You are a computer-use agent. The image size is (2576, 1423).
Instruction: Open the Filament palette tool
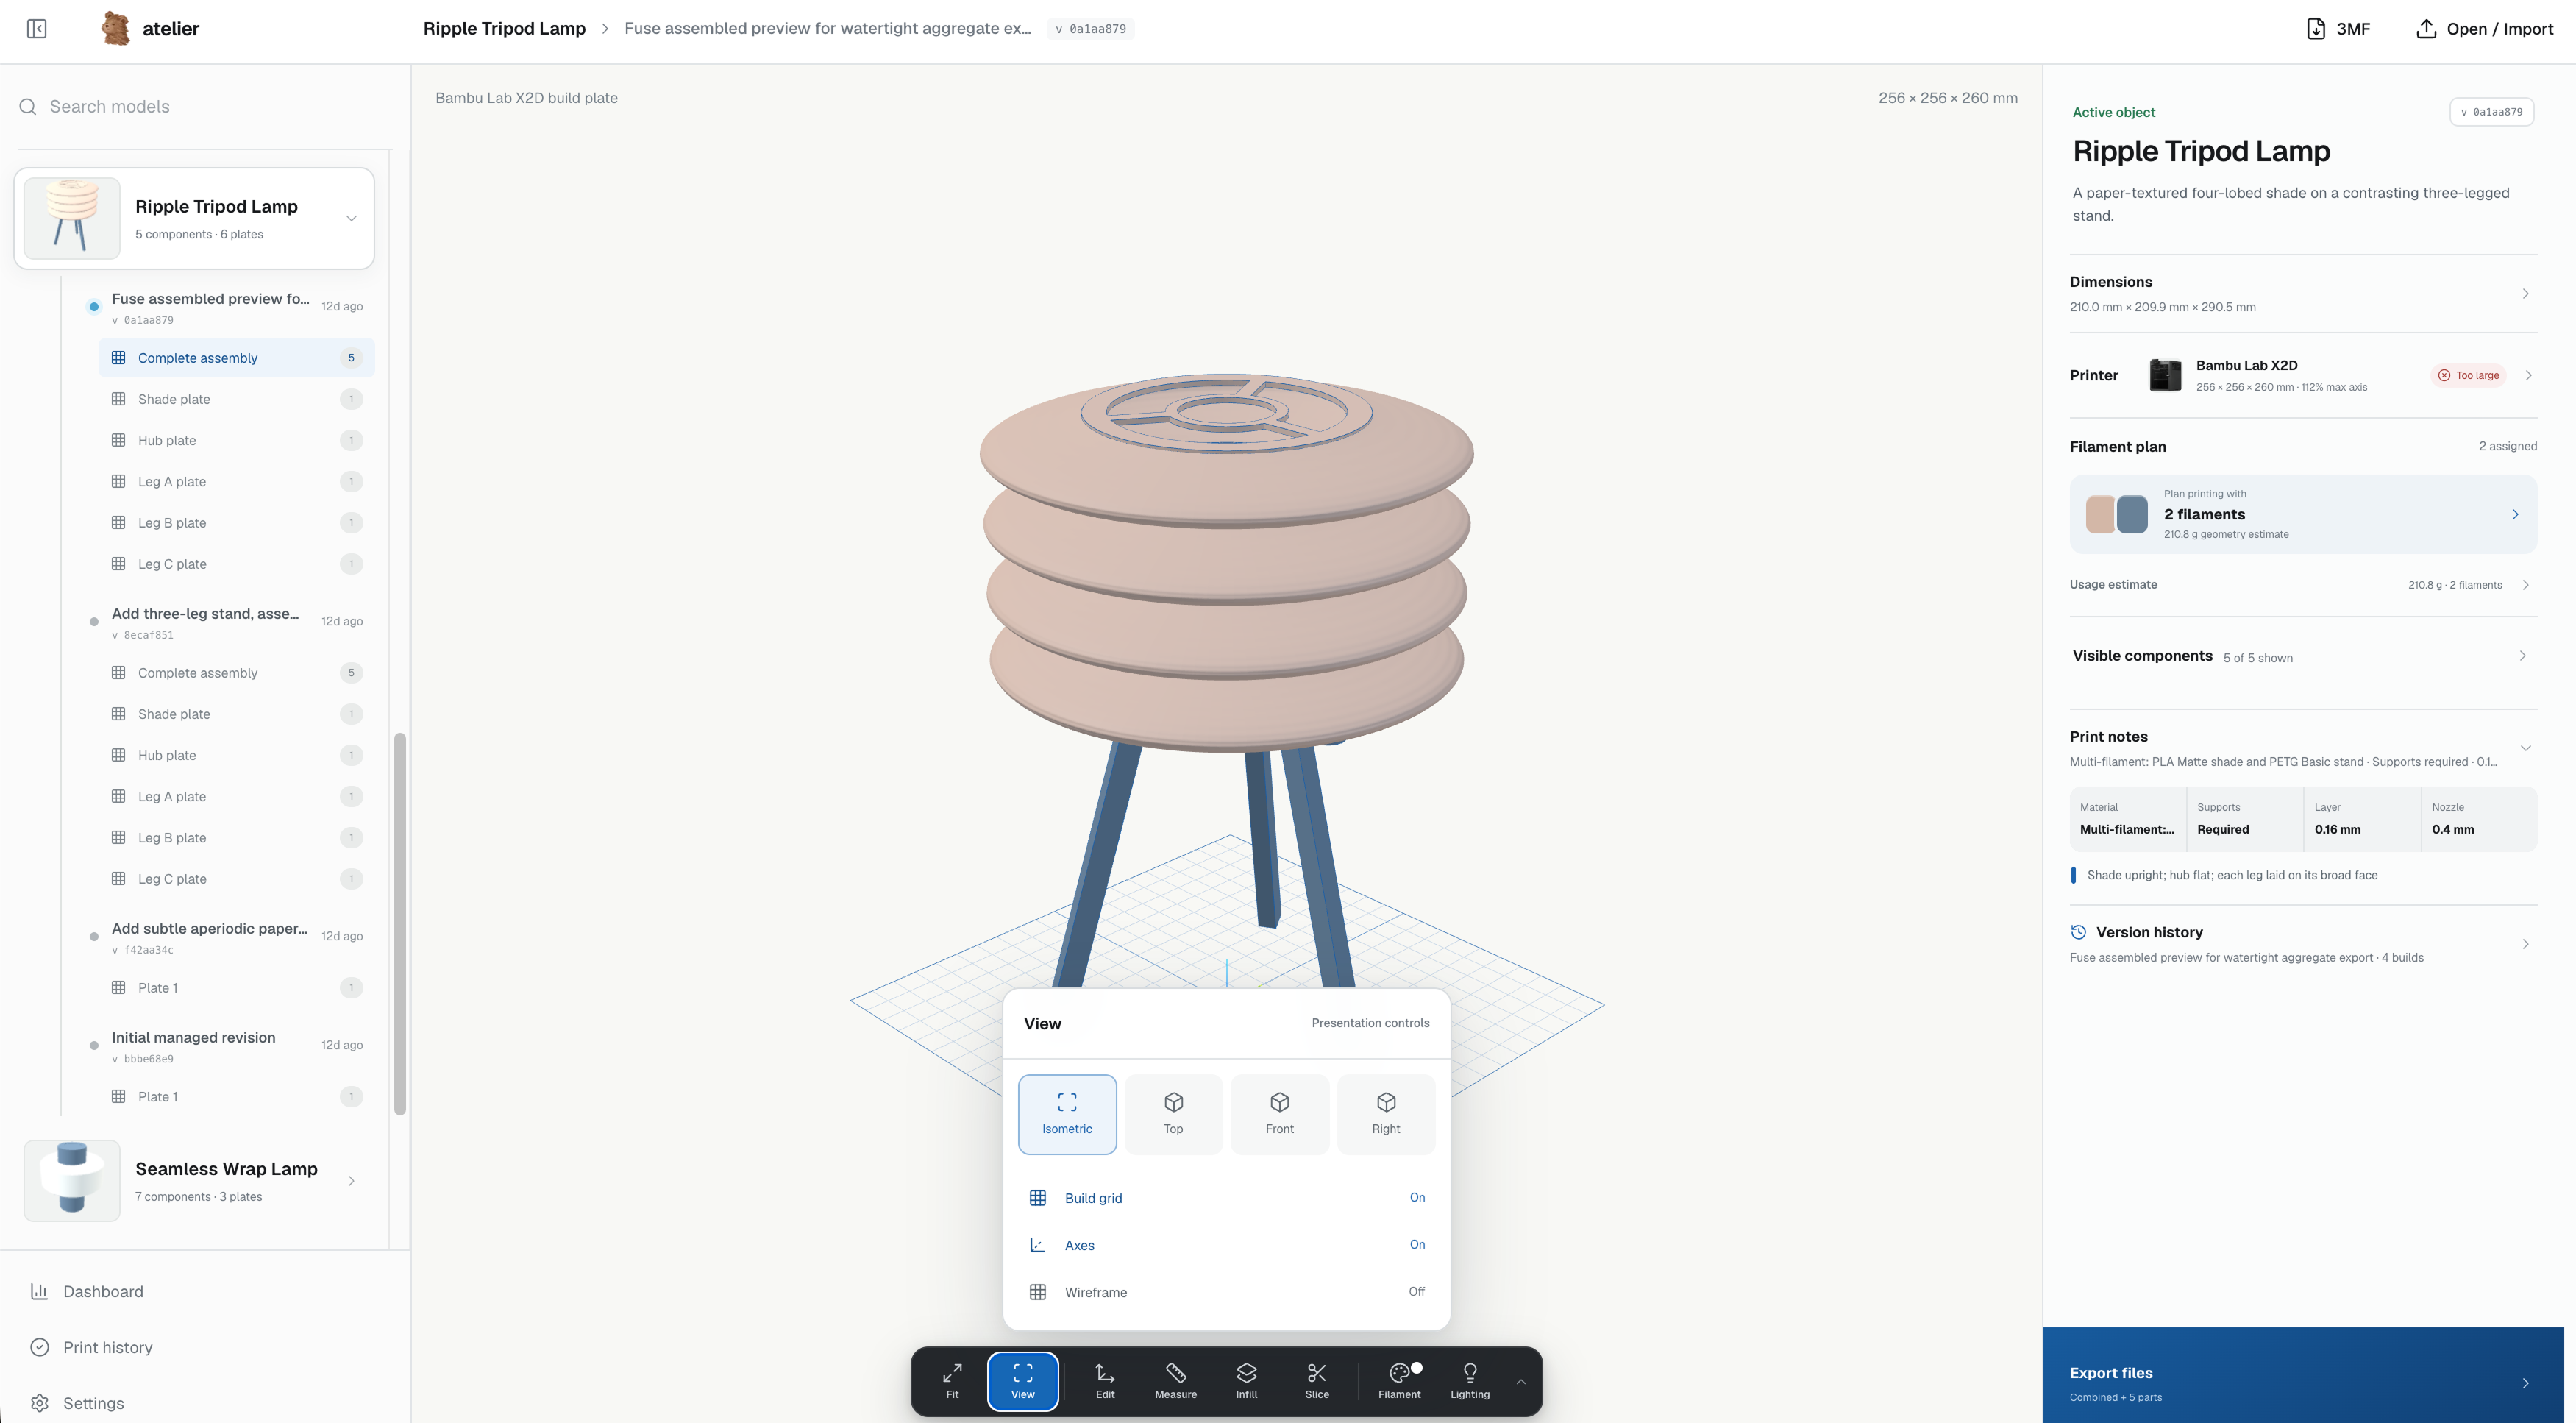[1399, 1380]
